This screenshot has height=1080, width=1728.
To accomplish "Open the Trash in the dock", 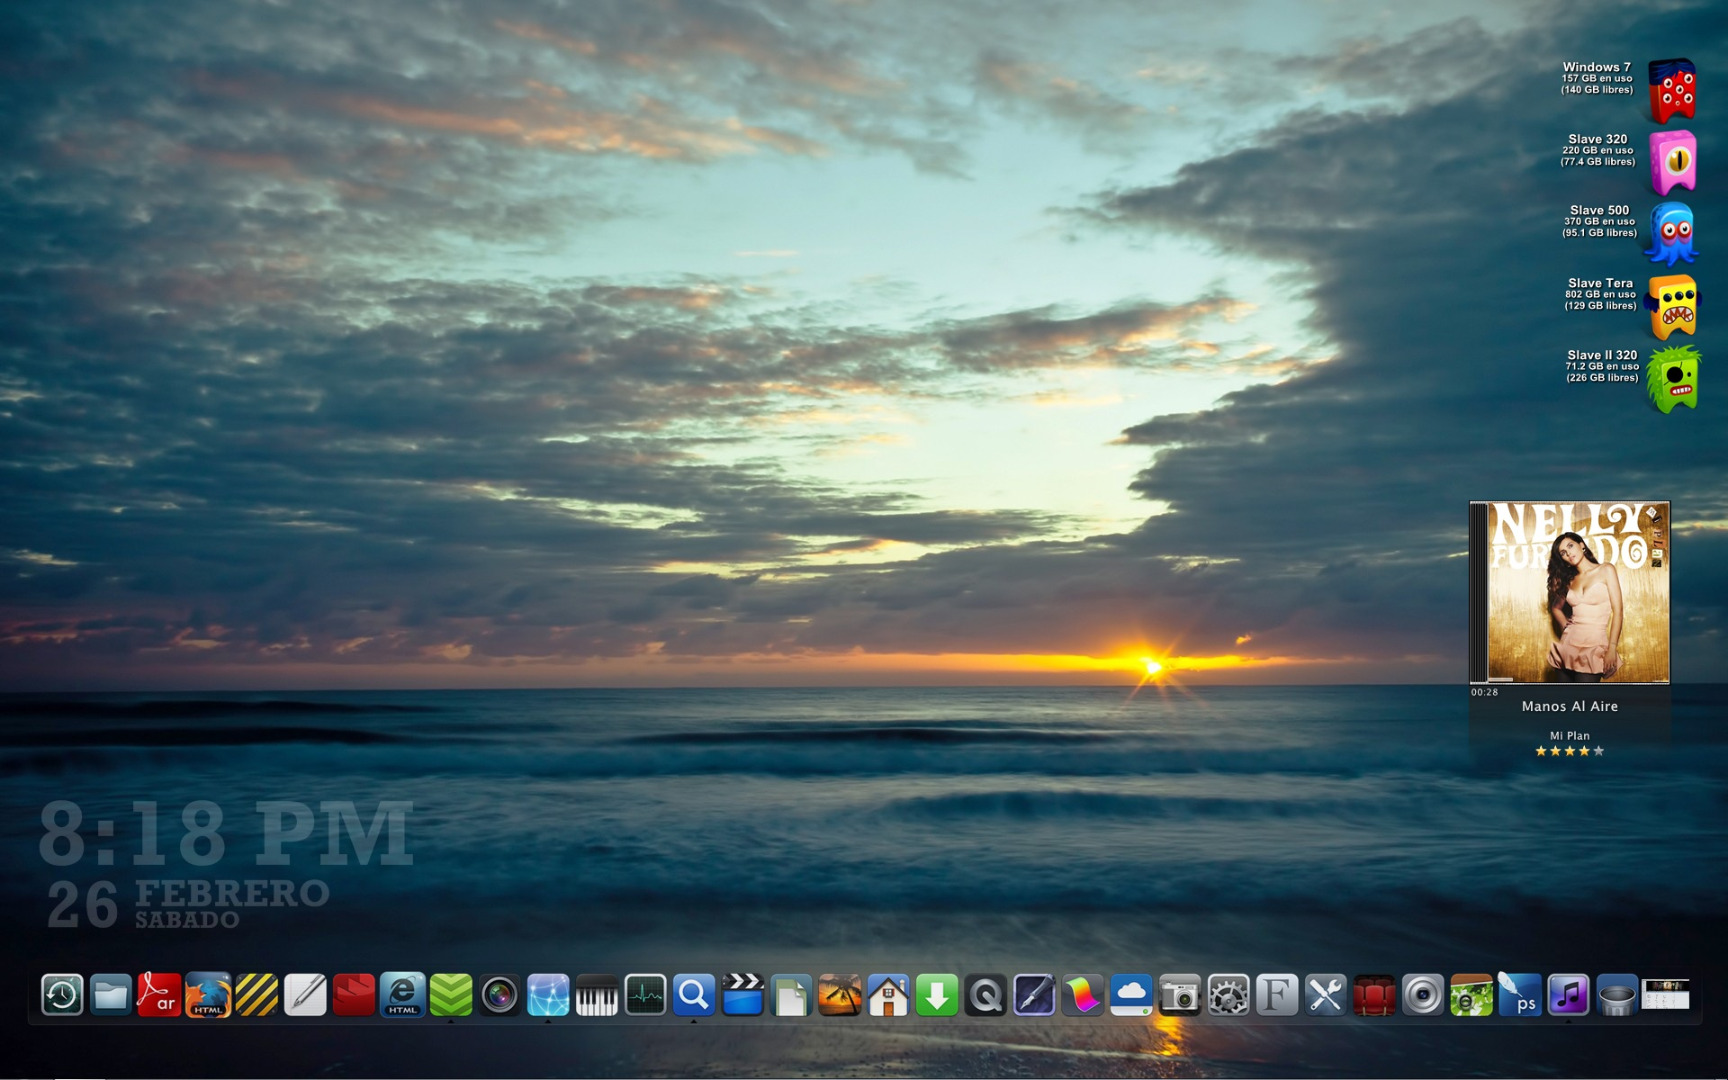I will (1616, 996).
